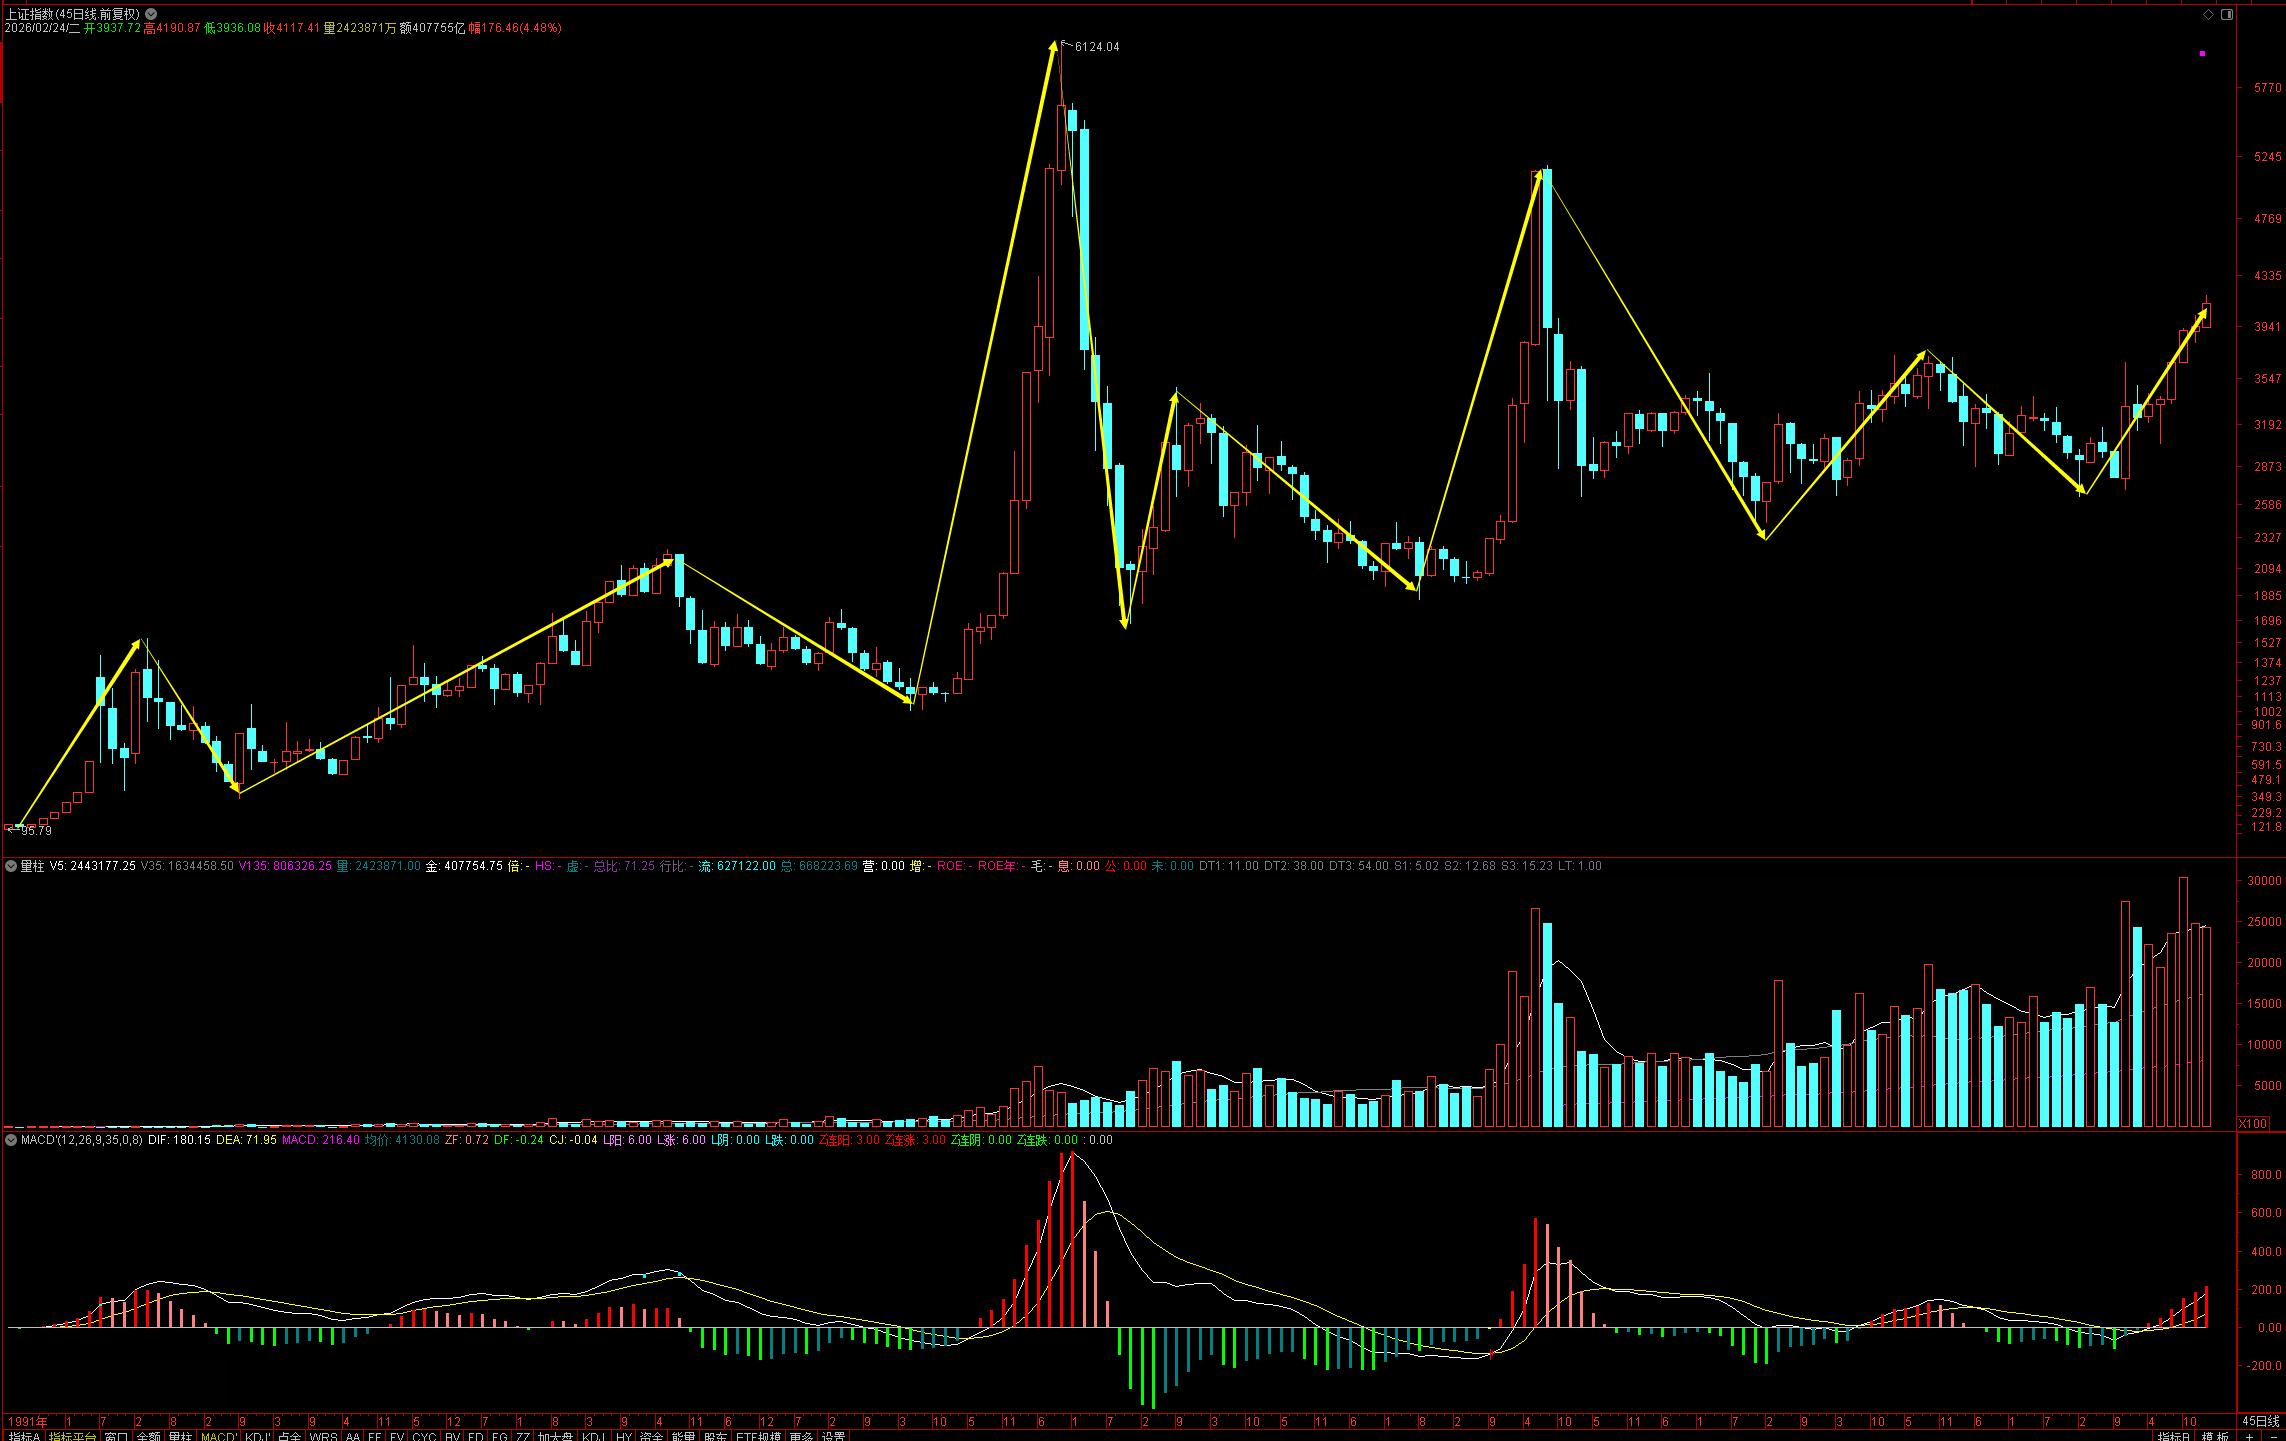Expand the 量柱 volume indicator panel menu
Screen dimensions: 2286x1441
click(11, 866)
